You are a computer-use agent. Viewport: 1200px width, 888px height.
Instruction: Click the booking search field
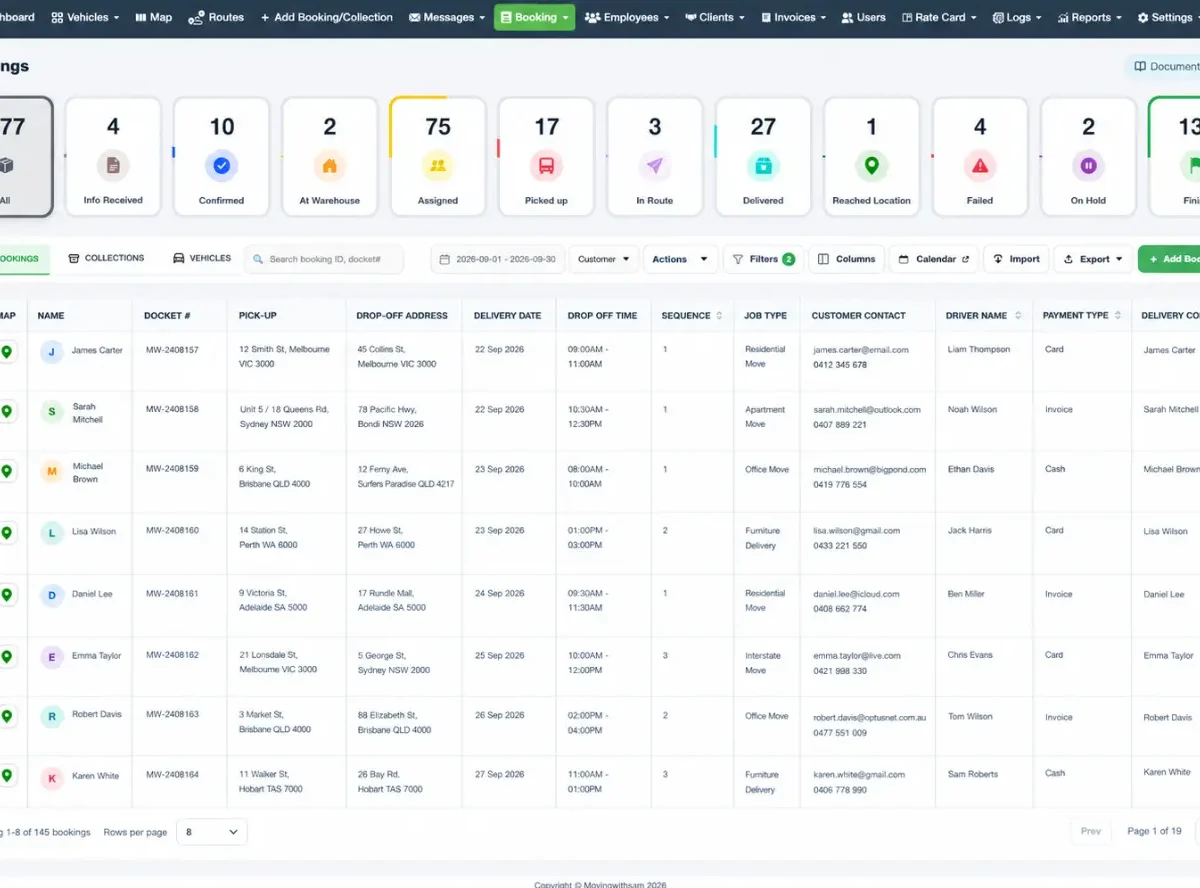click(324, 259)
